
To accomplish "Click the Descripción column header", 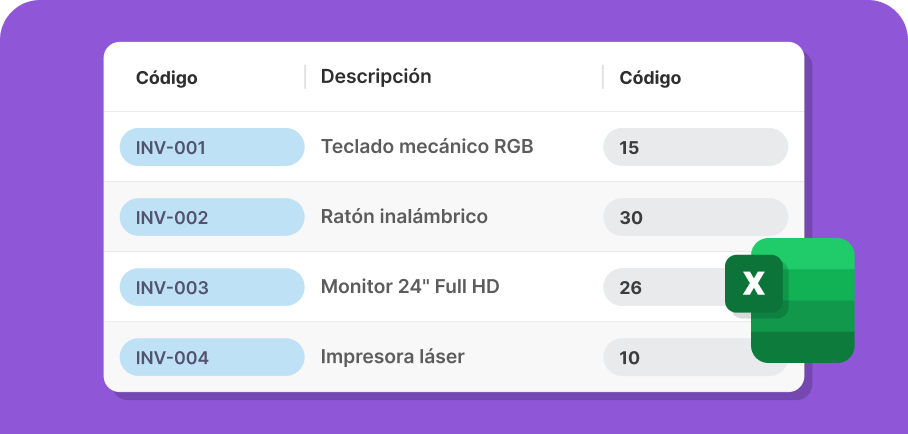I will [376, 76].
